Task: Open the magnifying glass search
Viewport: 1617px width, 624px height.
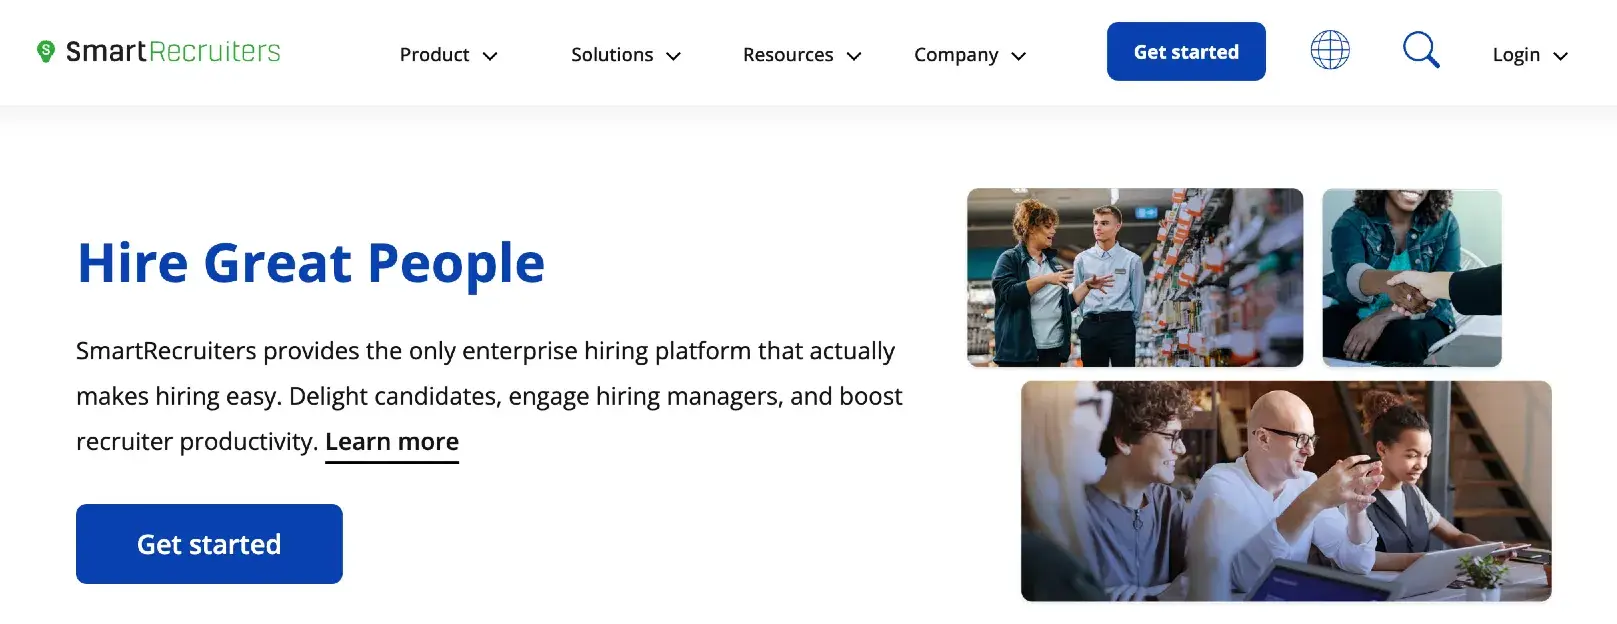Action: click(x=1421, y=50)
